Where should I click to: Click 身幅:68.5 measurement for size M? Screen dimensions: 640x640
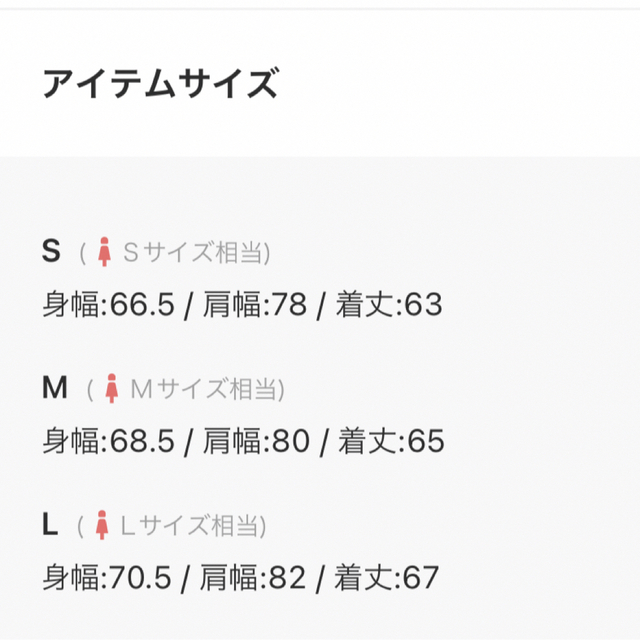click(x=109, y=441)
